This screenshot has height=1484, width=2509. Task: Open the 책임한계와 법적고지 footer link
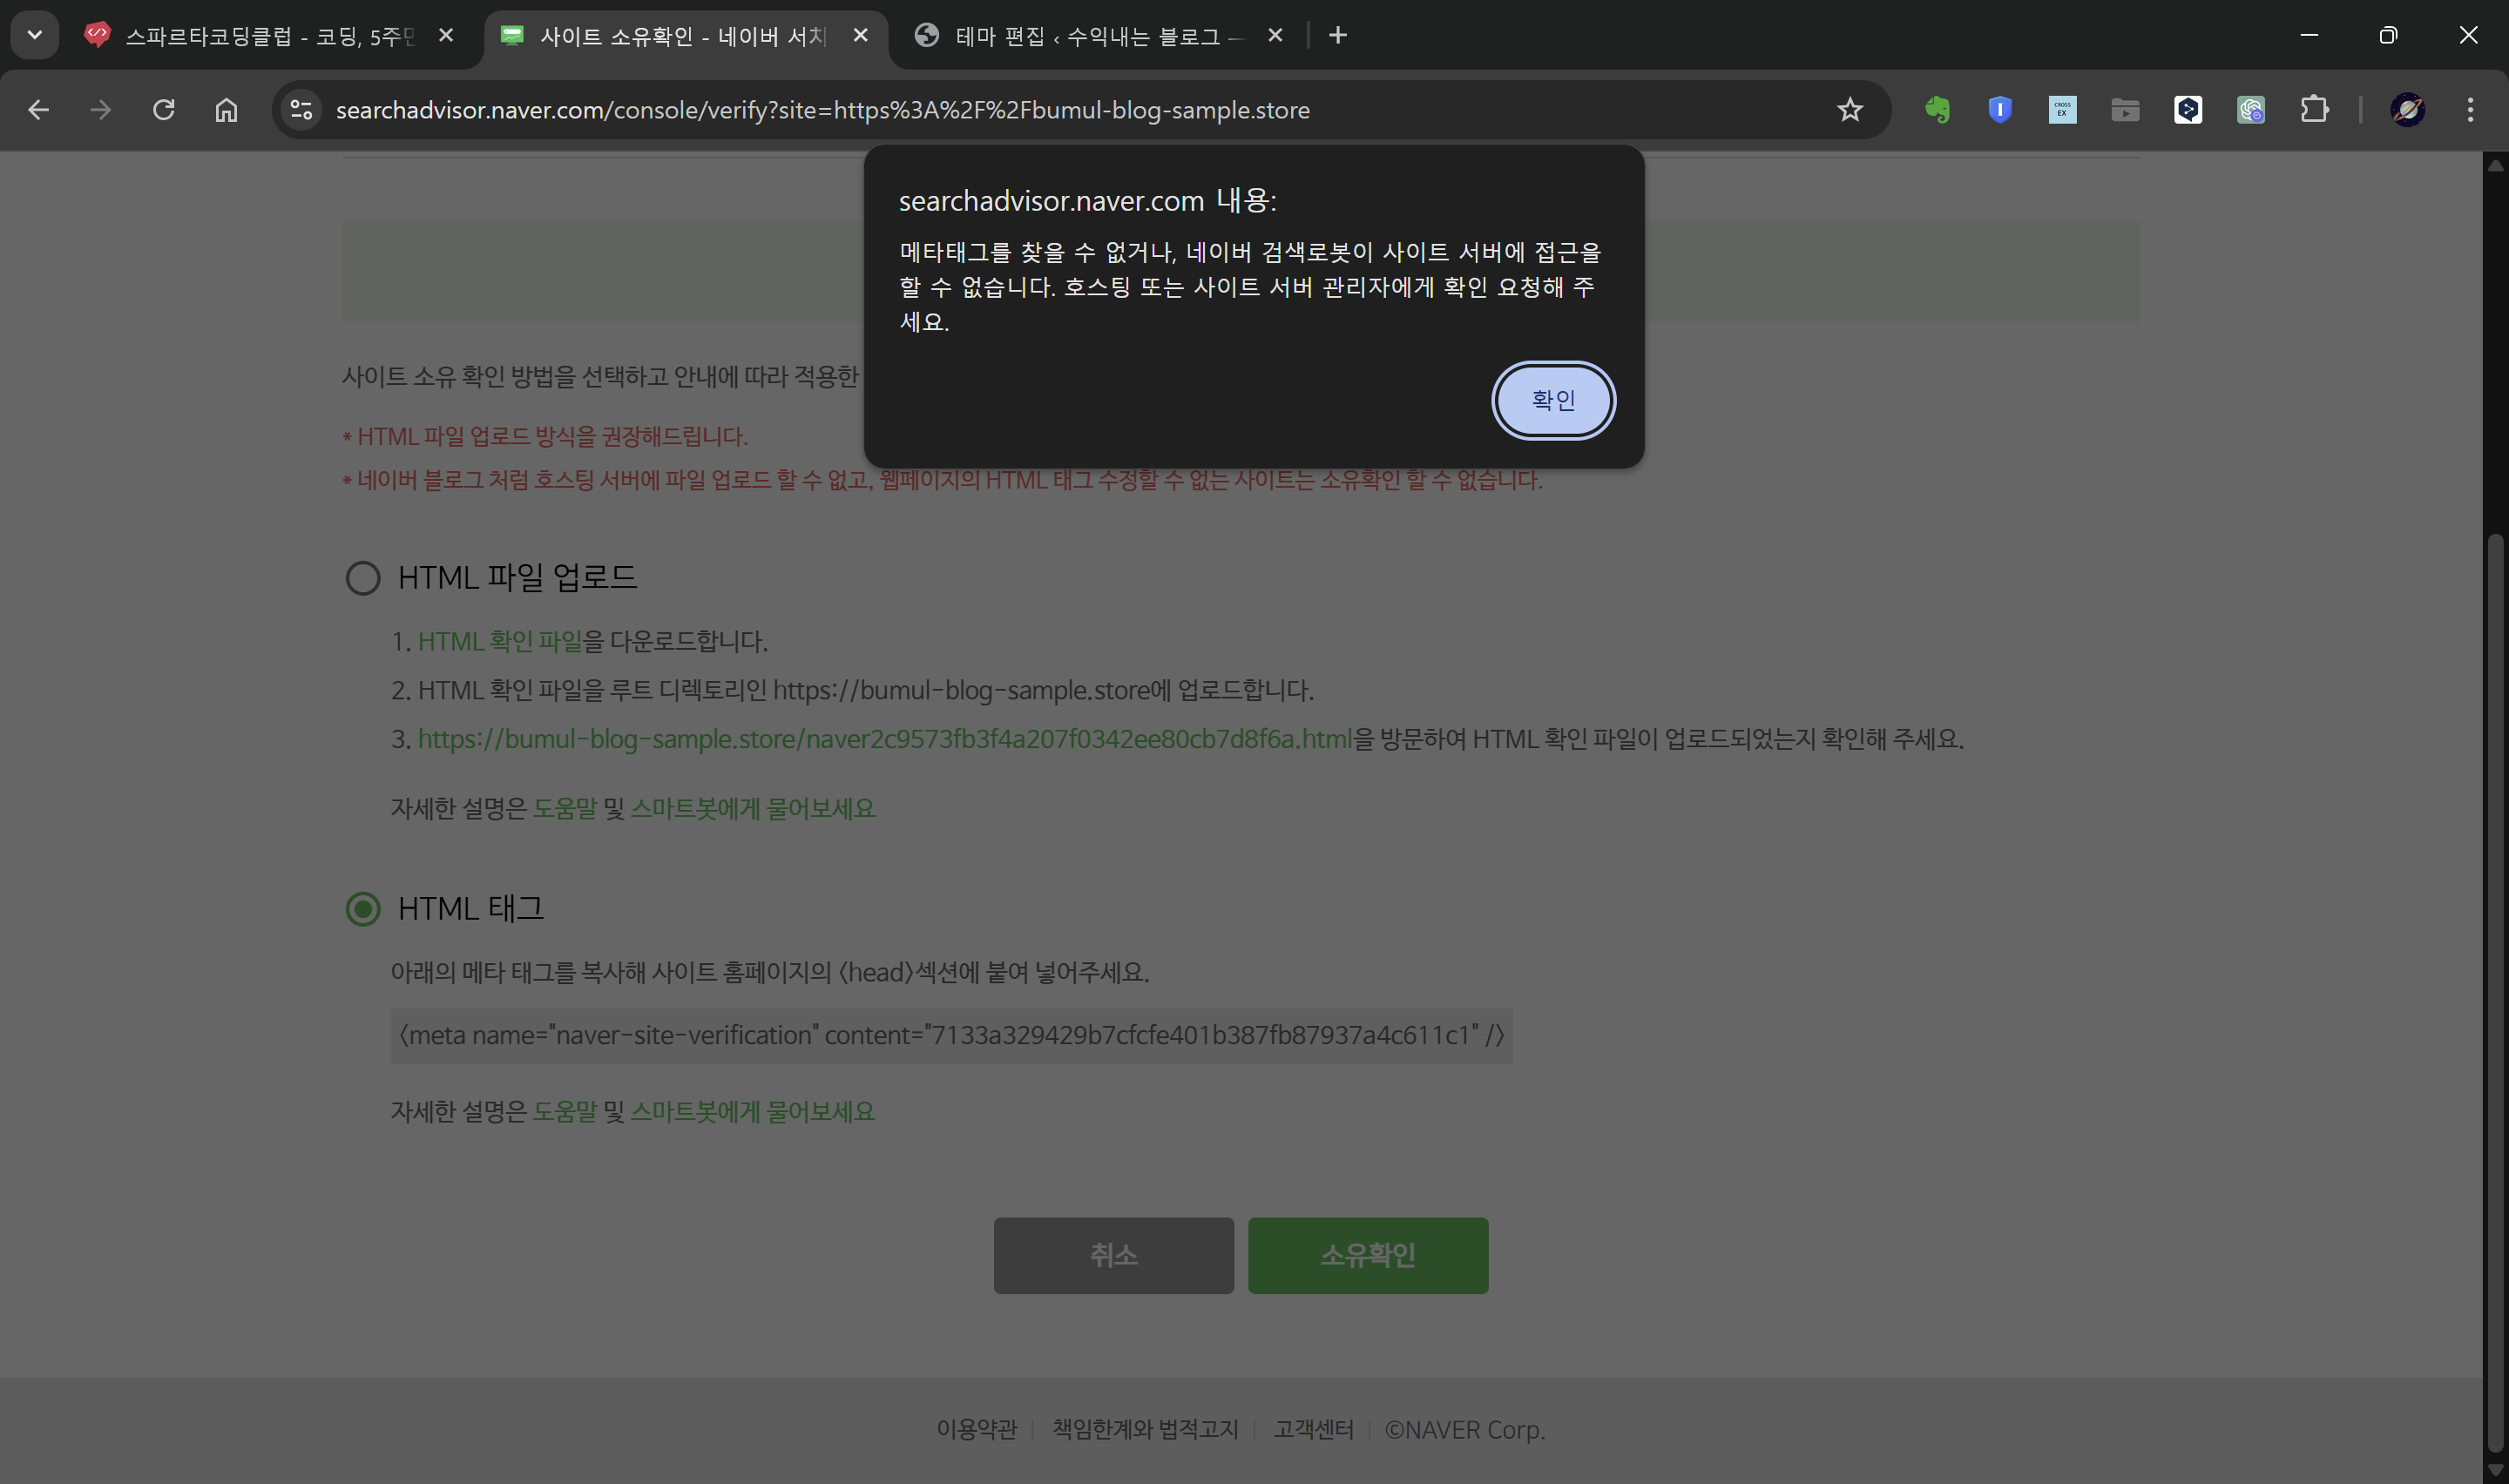pyautogui.click(x=1145, y=1430)
